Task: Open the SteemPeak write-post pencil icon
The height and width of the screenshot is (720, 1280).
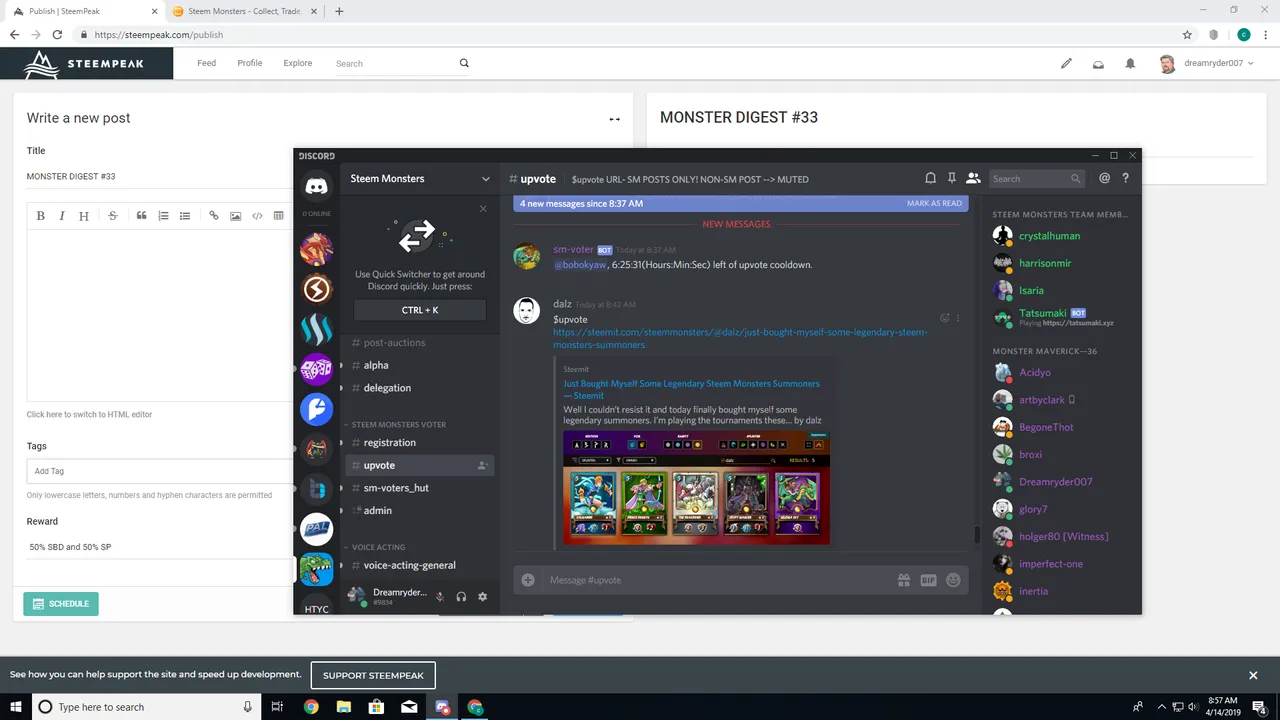Action: (x=1066, y=63)
